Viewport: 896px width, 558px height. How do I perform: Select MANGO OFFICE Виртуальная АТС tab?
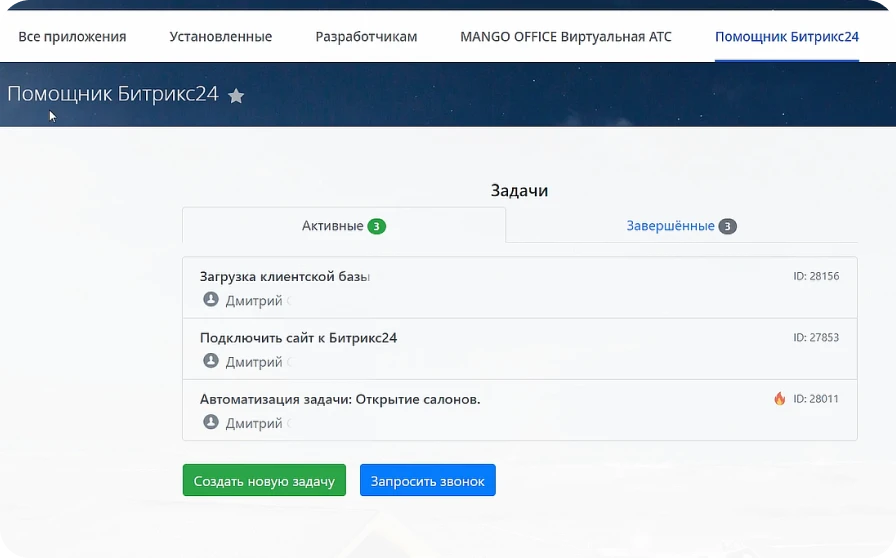point(566,37)
